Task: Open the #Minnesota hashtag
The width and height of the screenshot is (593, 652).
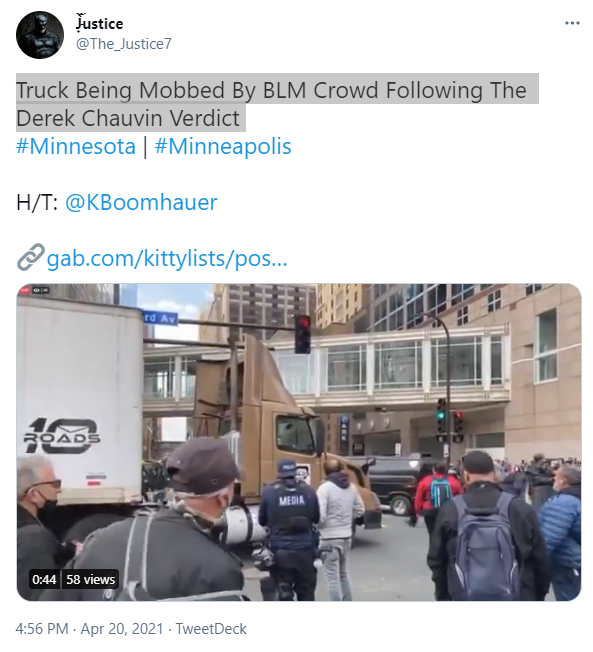Action: pyautogui.click(x=76, y=146)
